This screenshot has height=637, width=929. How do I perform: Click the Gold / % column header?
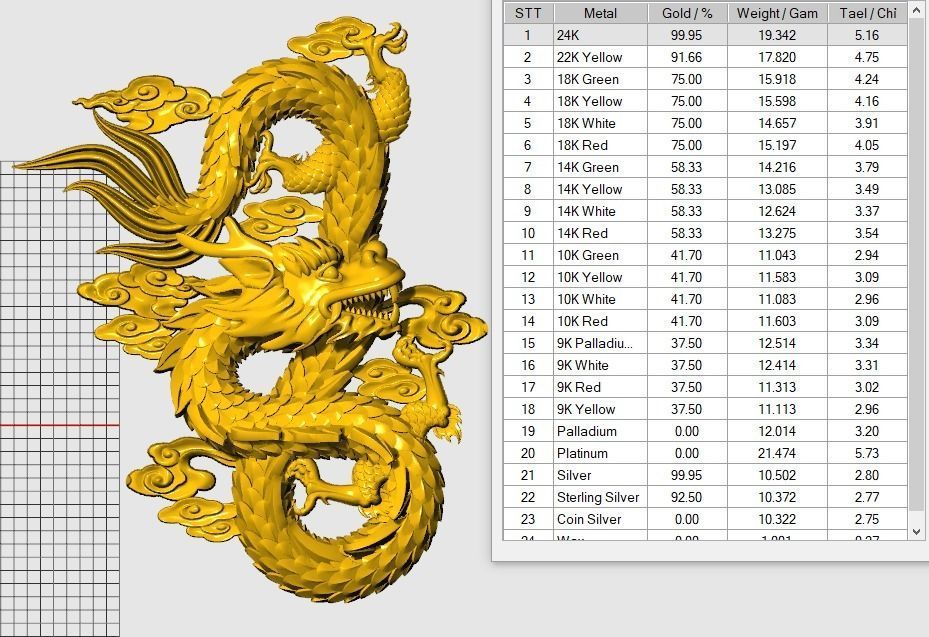click(687, 13)
